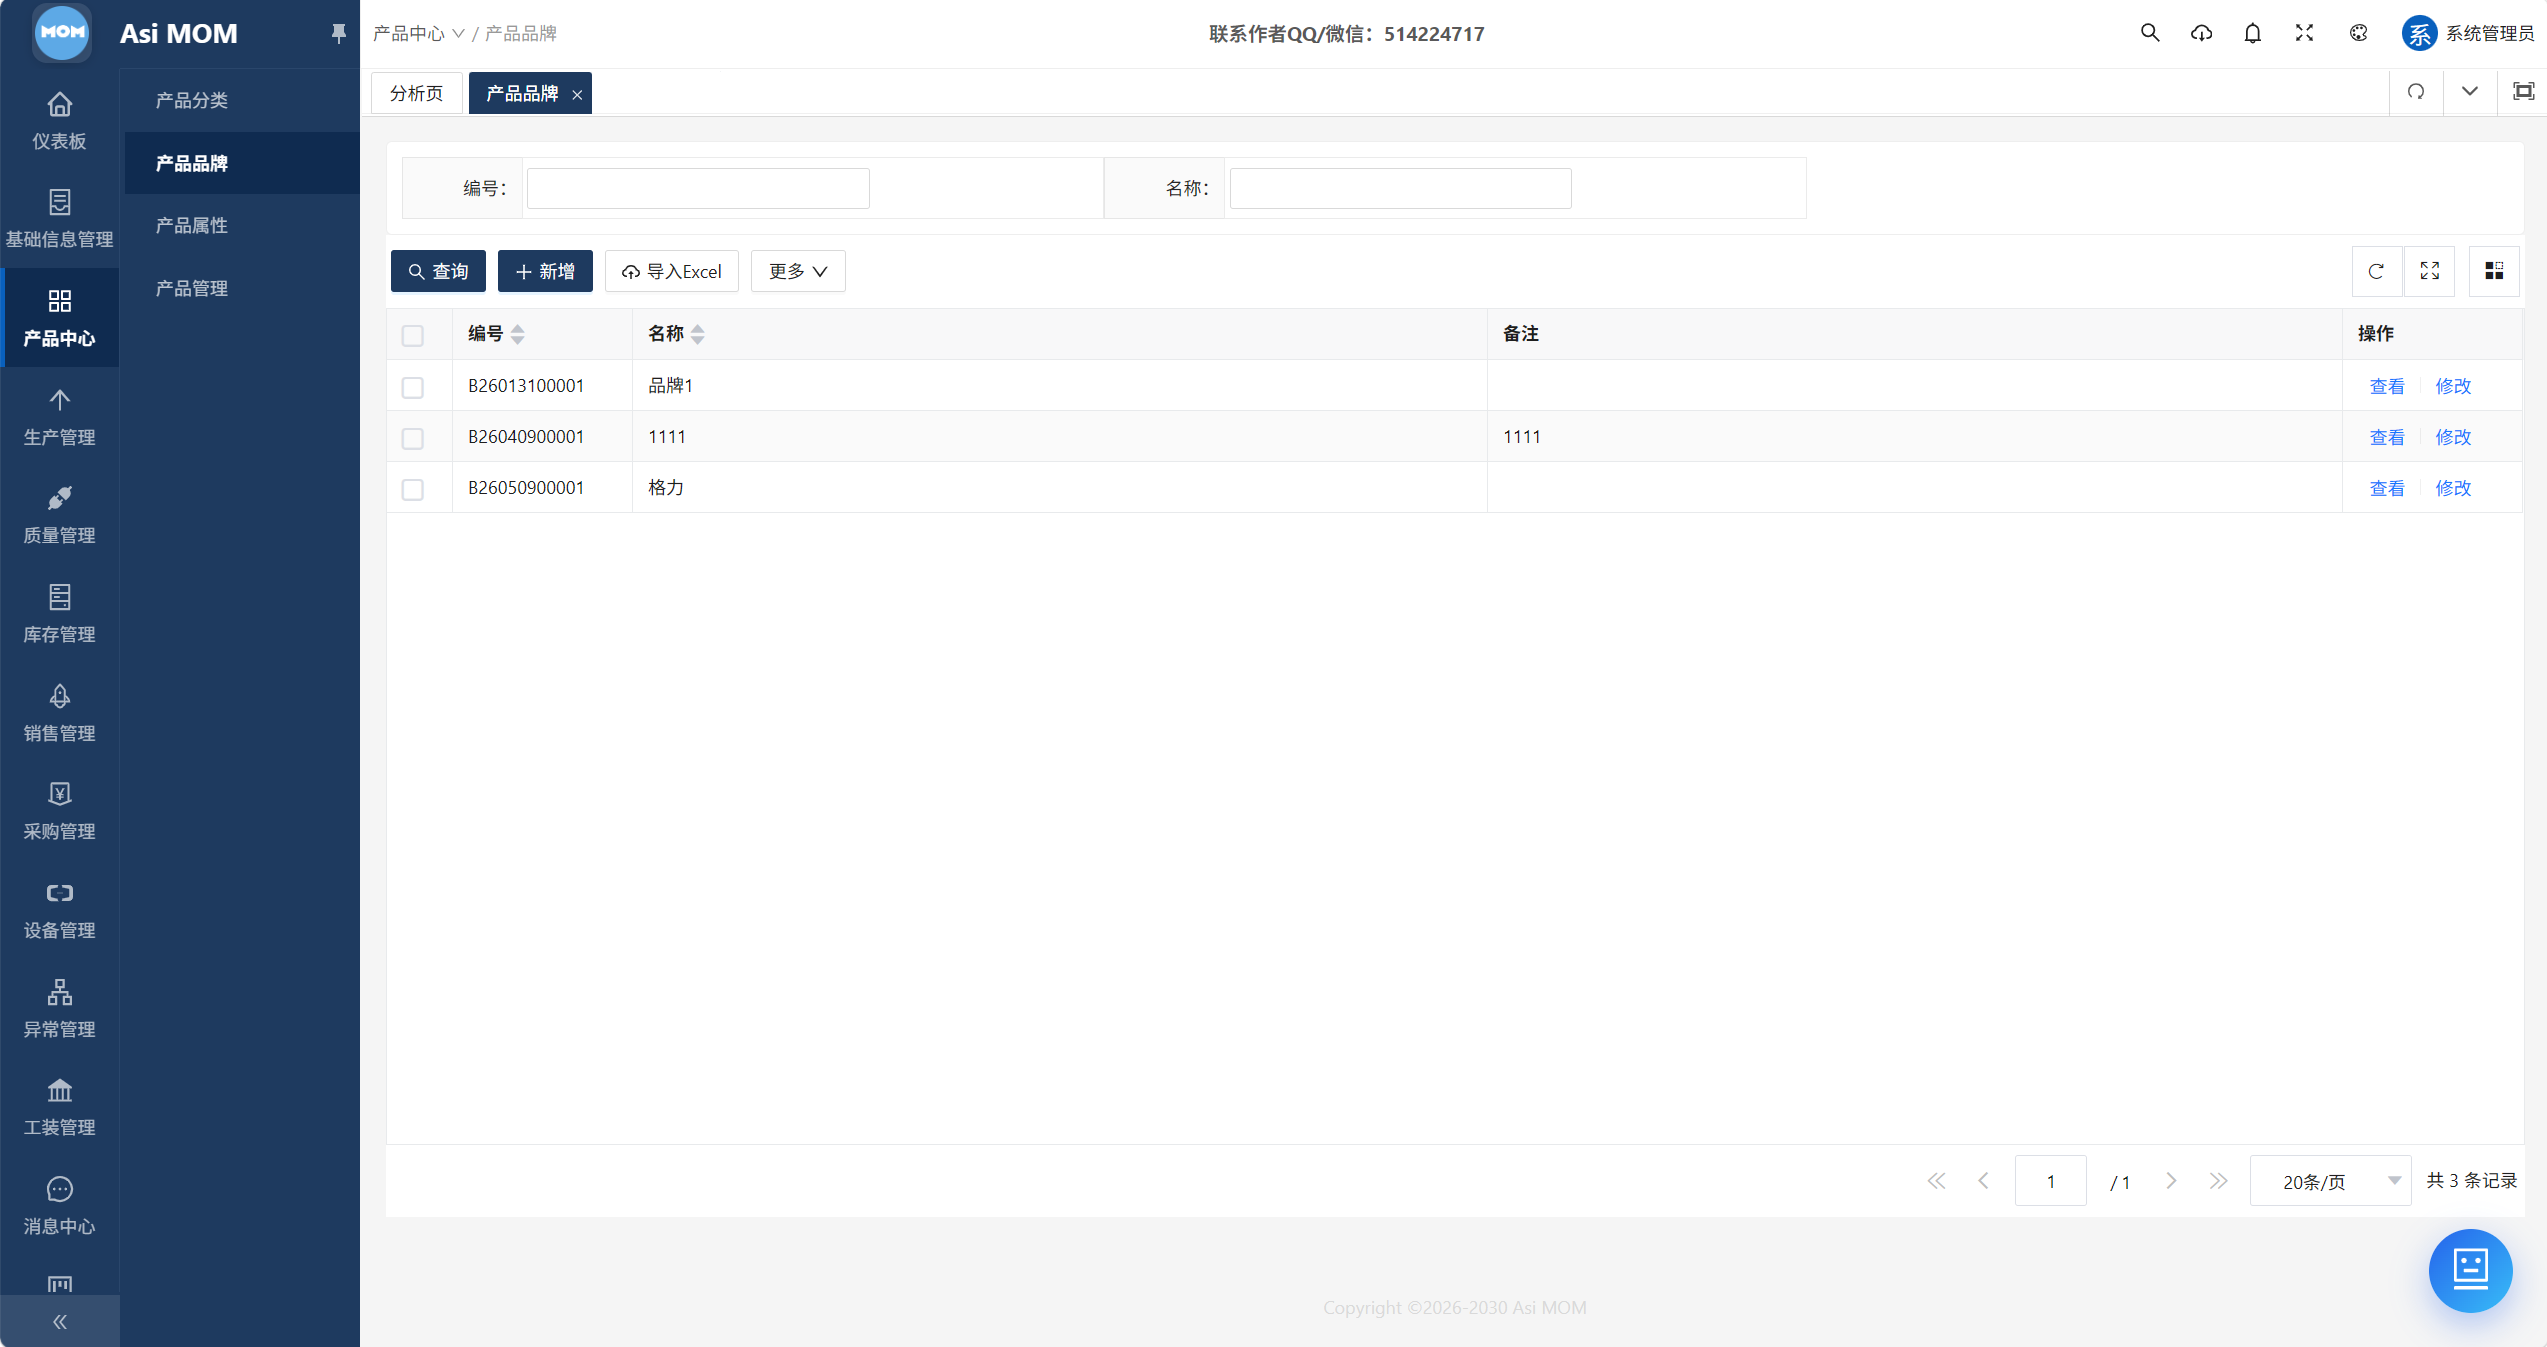Click 查看 for the 格力 row
Viewport: 2547px width, 1347px height.
tap(2387, 488)
